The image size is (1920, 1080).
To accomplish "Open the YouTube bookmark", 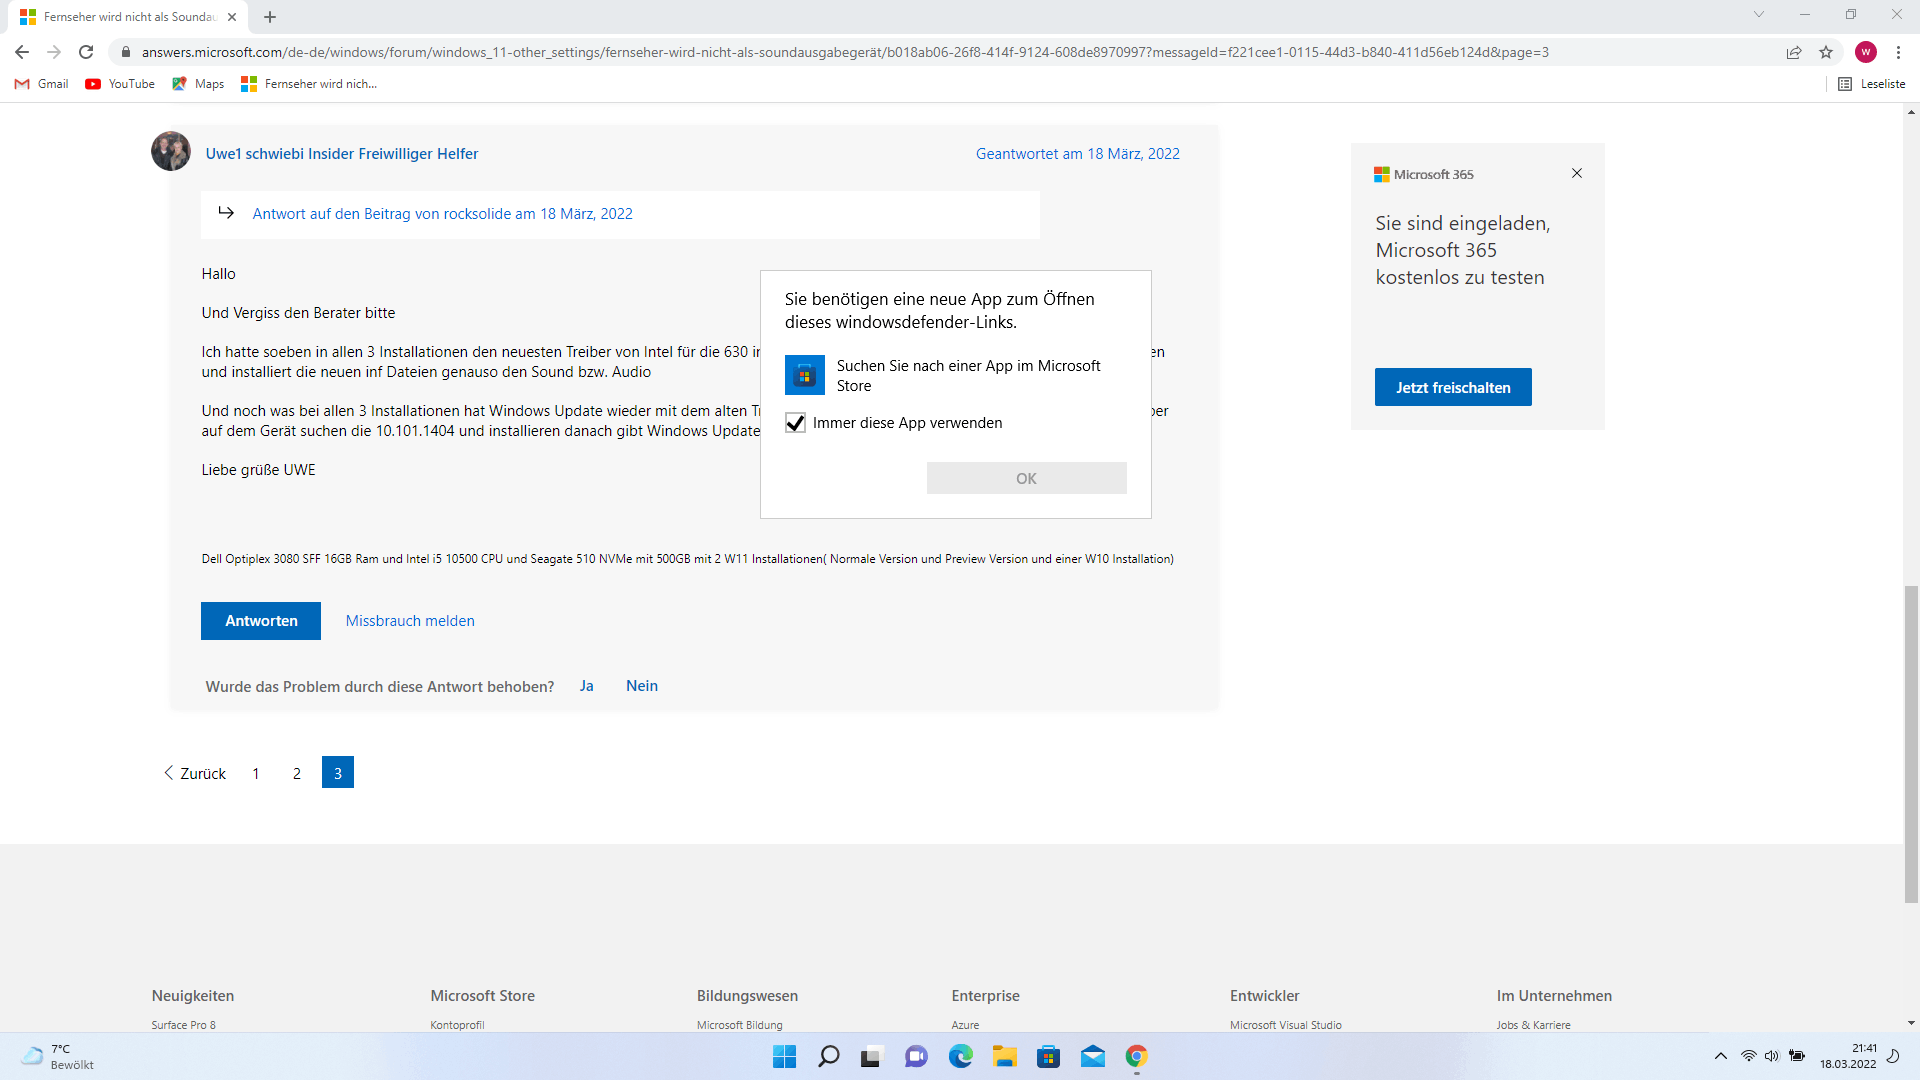I will (120, 84).
